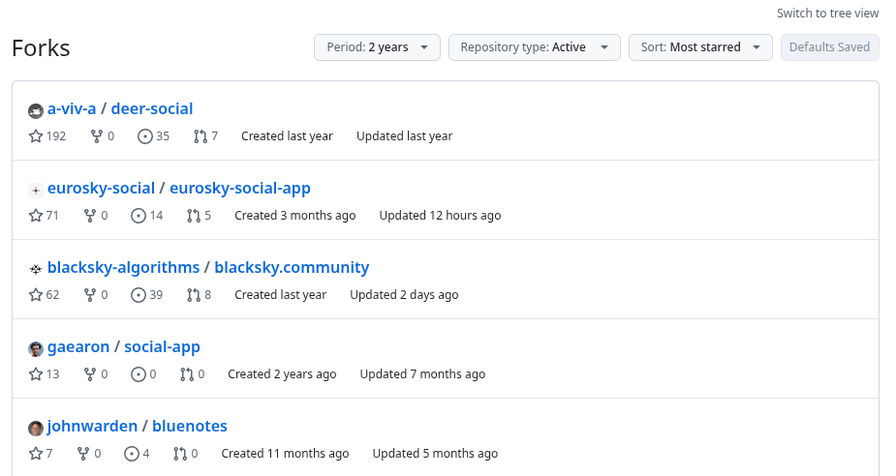Click the 'Created 11 months ago' text

pos(285,454)
